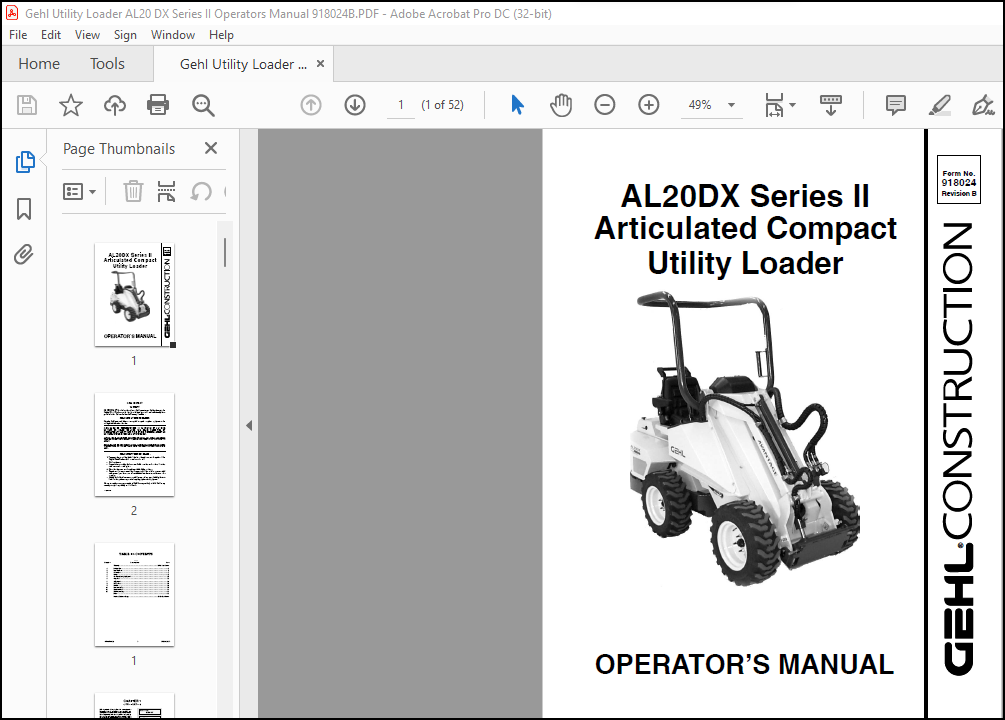Activate the Selection arrow tool
The width and height of the screenshot is (1005, 720).
click(x=517, y=105)
